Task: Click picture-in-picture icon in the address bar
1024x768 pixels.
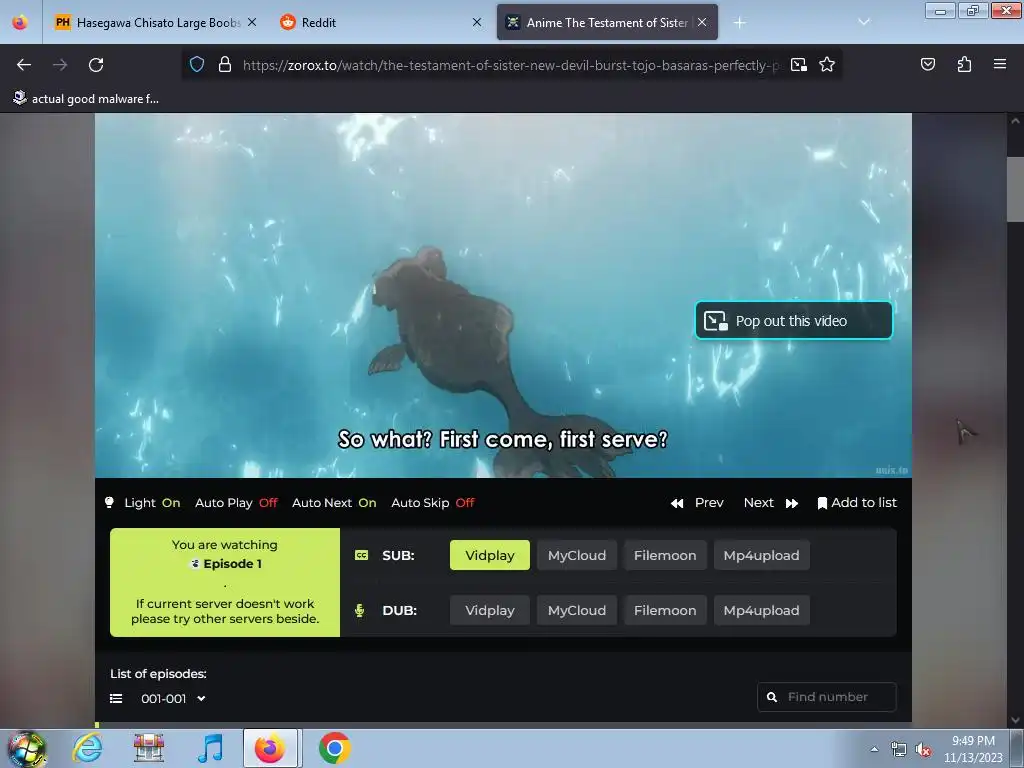Action: click(x=799, y=65)
